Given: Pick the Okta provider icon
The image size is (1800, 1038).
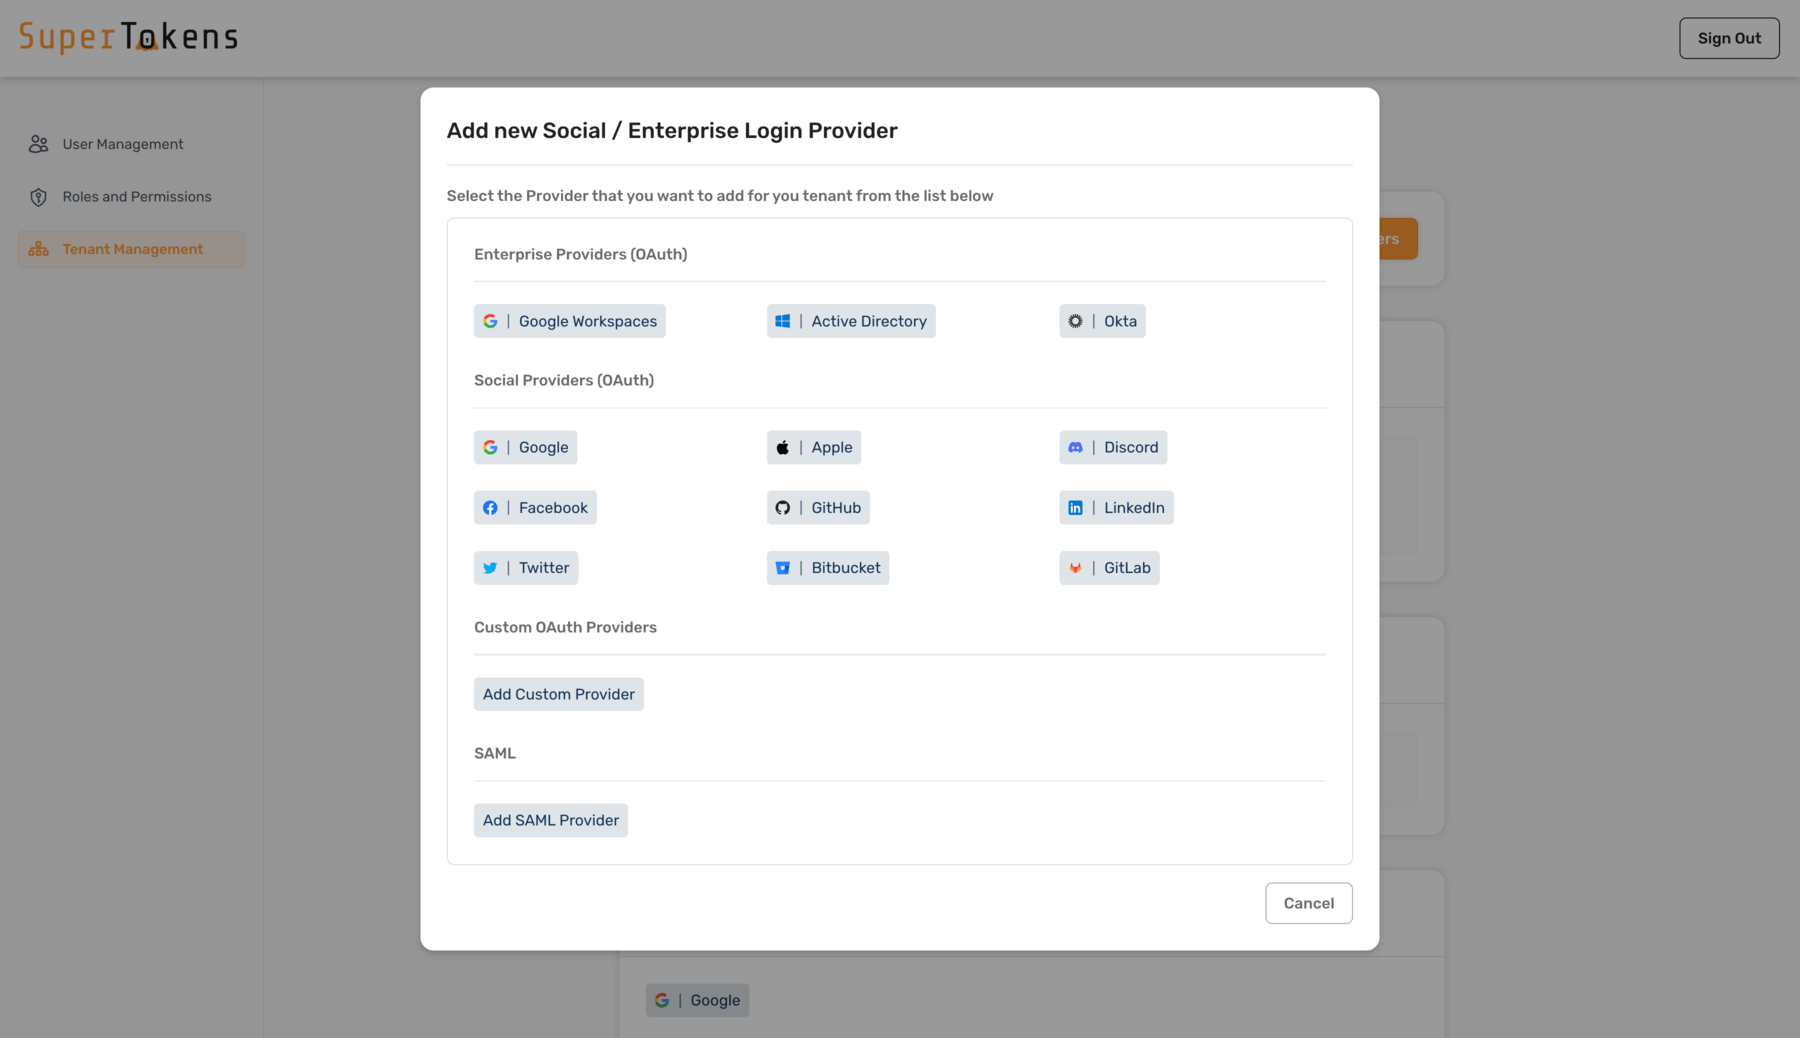Looking at the screenshot, I should pyautogui.click(x=1075, y=321).
